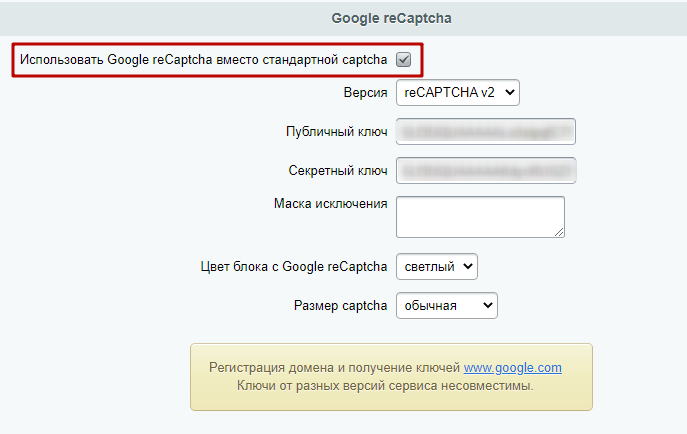Image resolution: width=687 pixels, height=434 pixels.
Task: Click the Публичный ключ input field
Action: [486, 131]
